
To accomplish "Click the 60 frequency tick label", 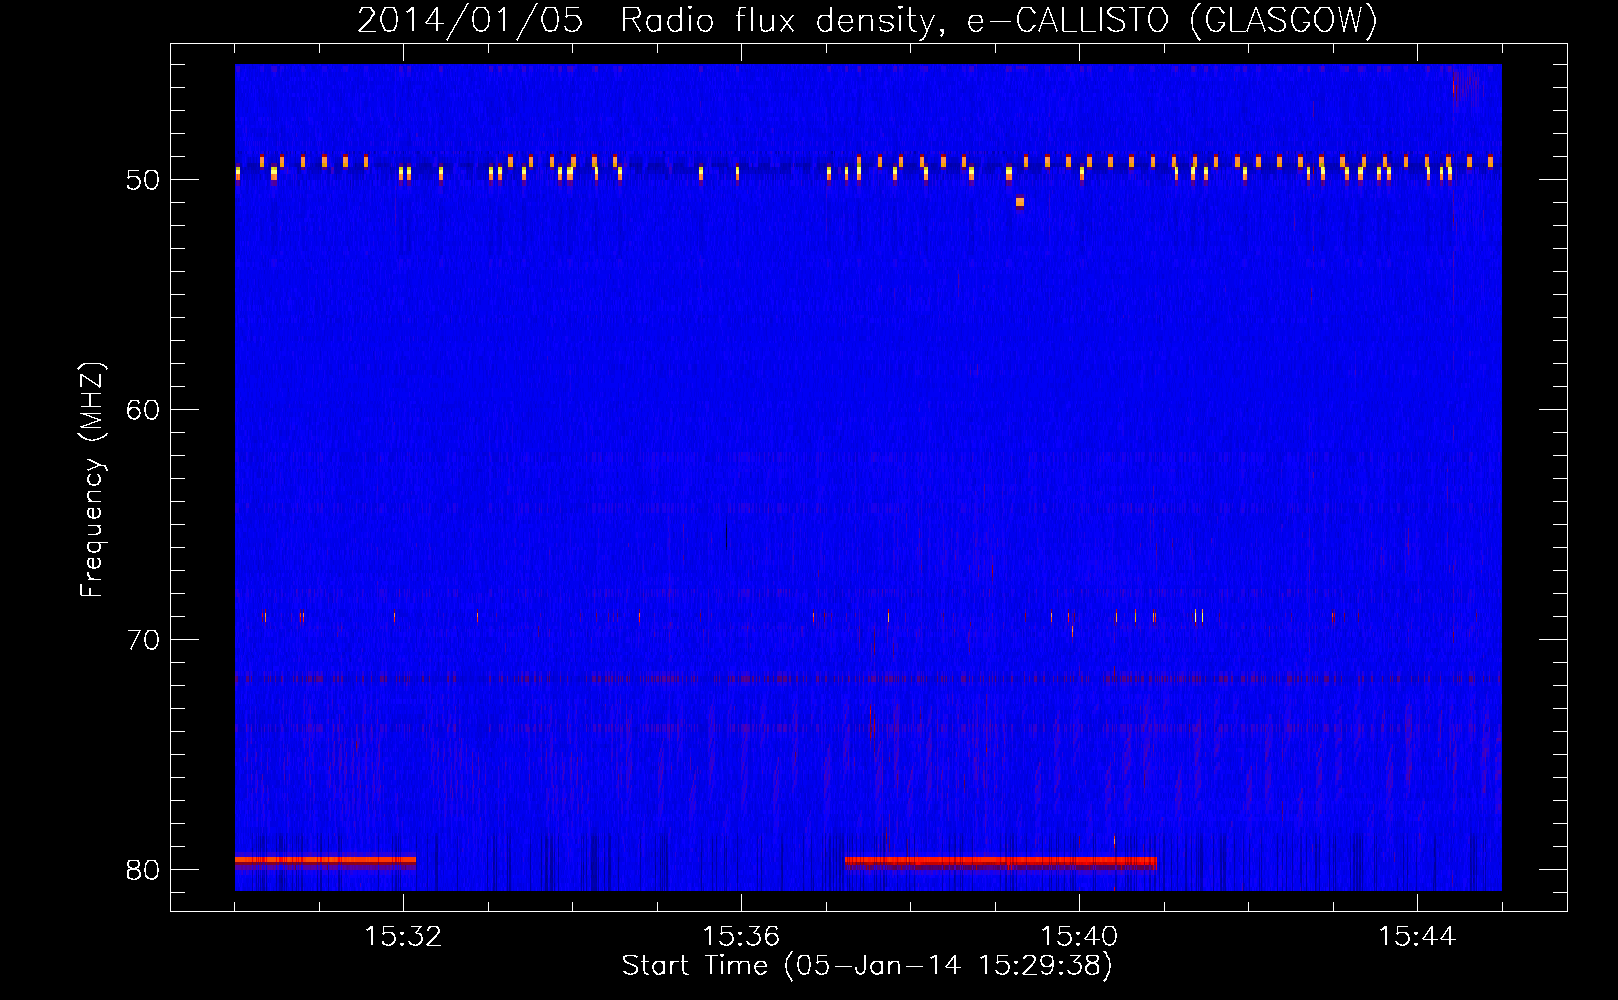I will pyautogui.click(x=143, y=410).
